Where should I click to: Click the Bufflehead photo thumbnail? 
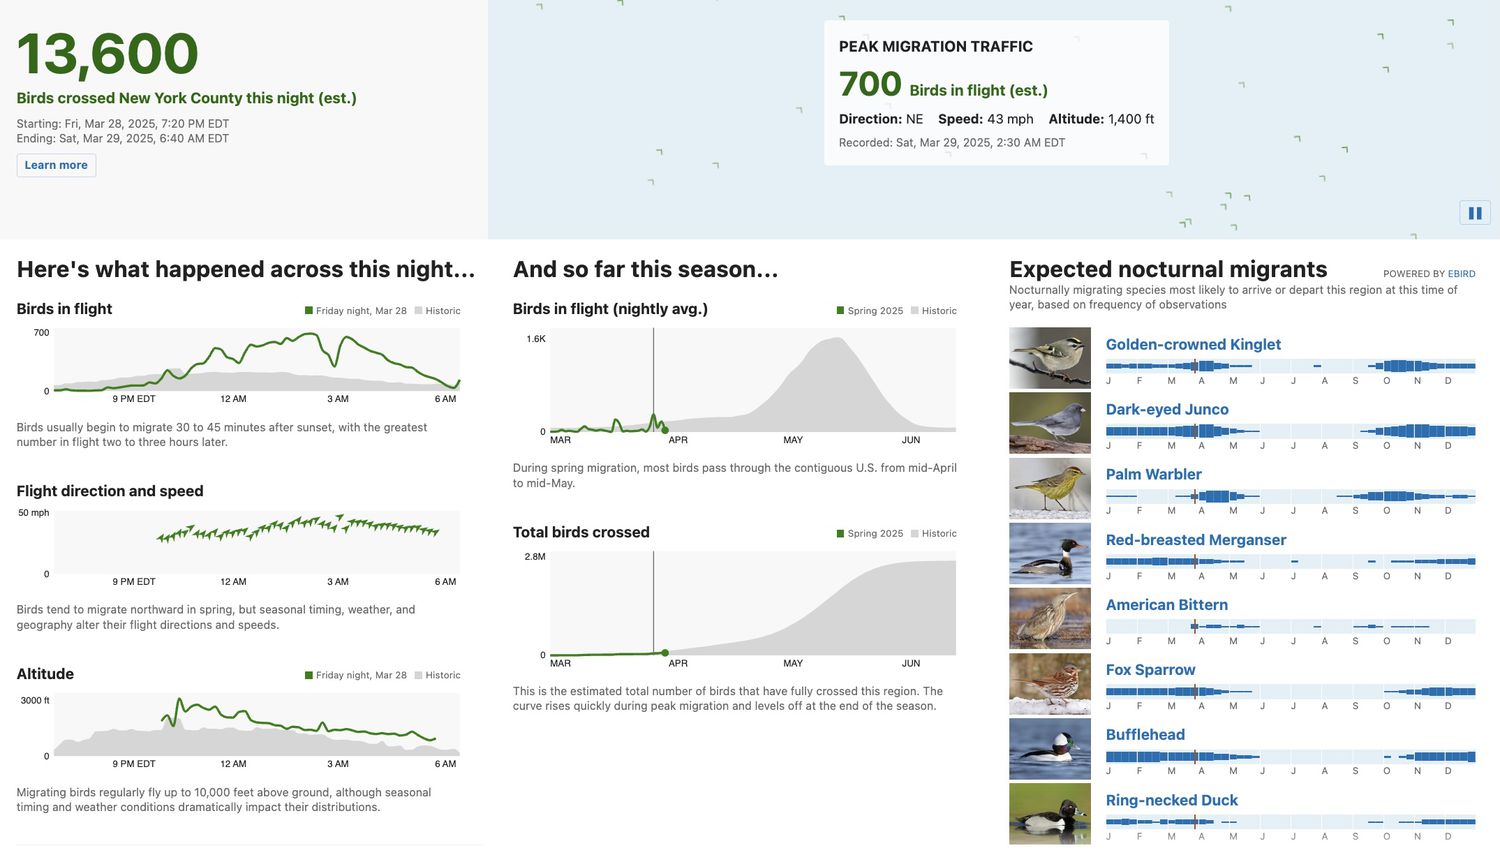tap(1049, 748)
